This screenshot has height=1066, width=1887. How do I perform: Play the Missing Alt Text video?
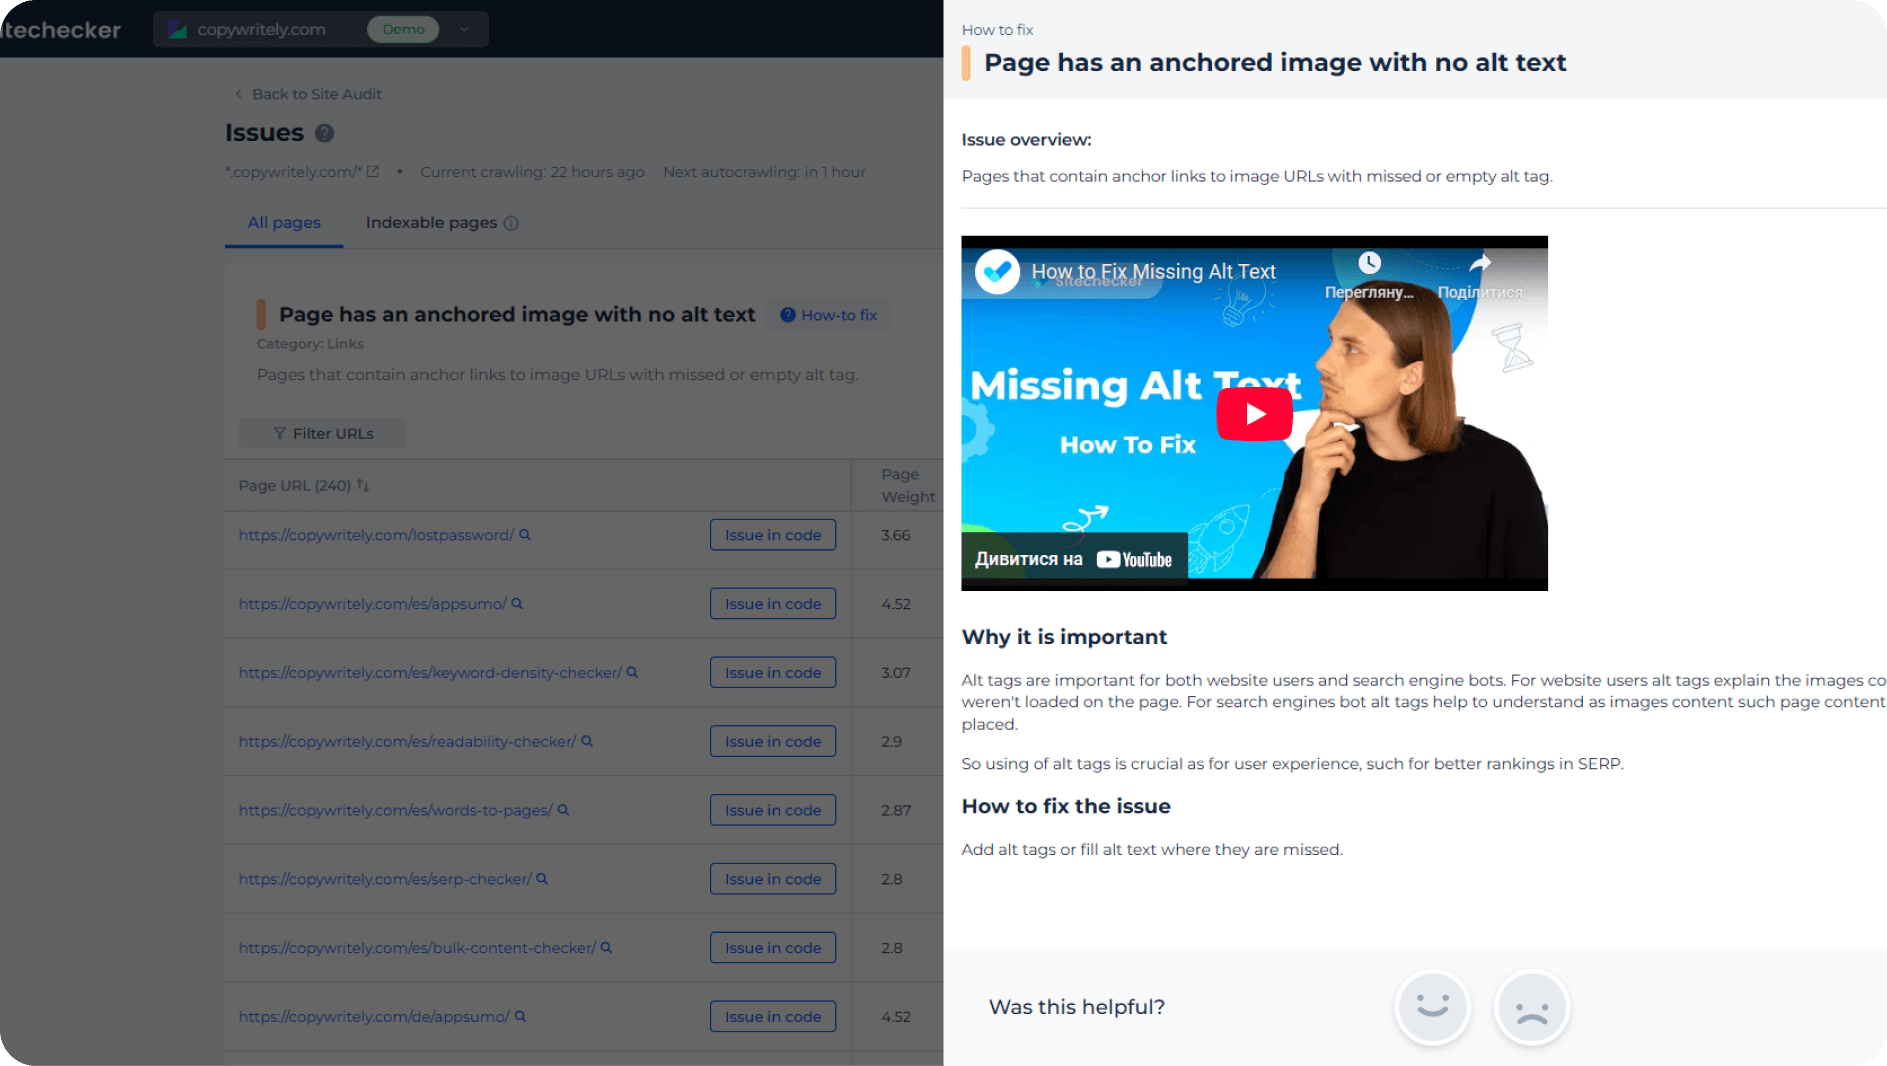pos(1254,414)
